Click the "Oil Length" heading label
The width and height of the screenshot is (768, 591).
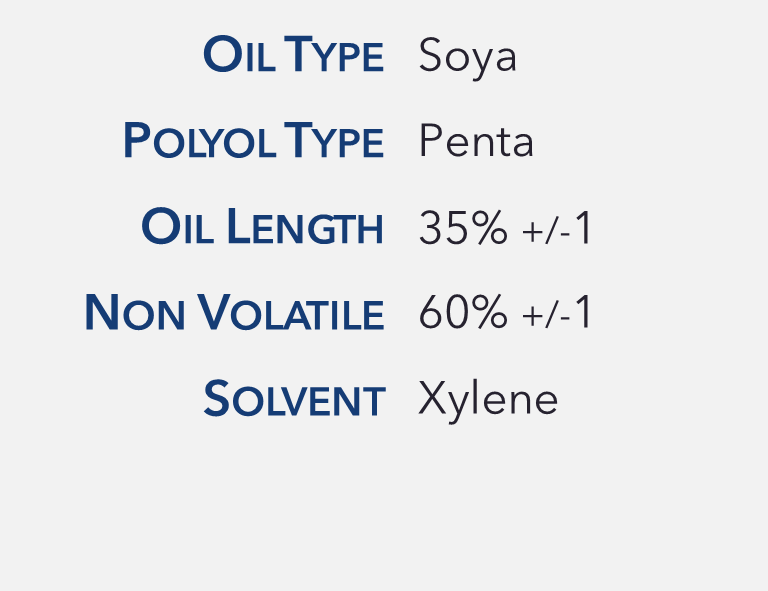click(263, 228)
